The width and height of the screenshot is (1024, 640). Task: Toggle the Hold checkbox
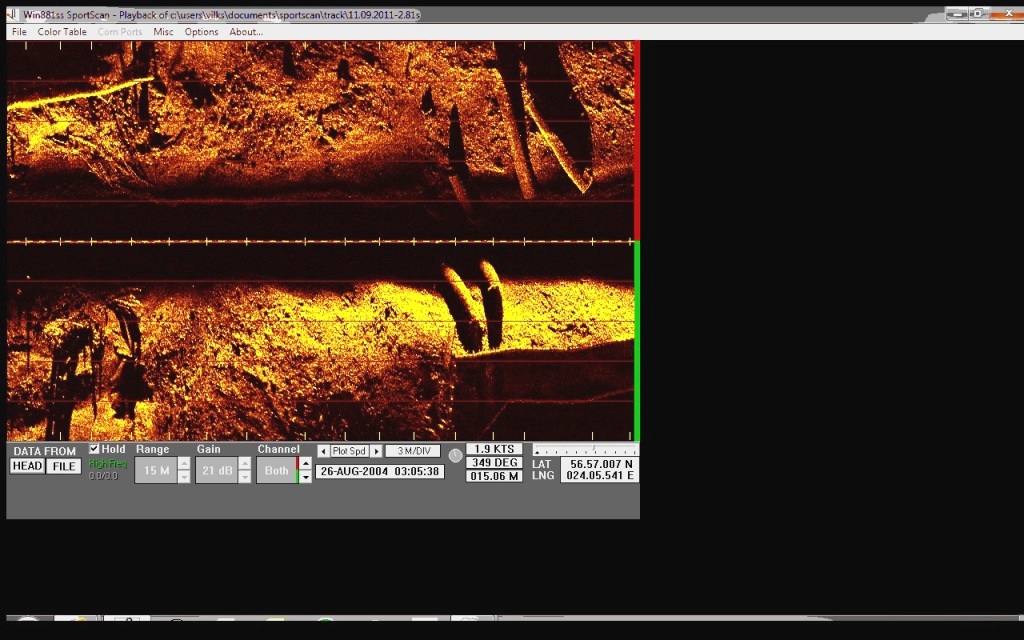[95, 450]
